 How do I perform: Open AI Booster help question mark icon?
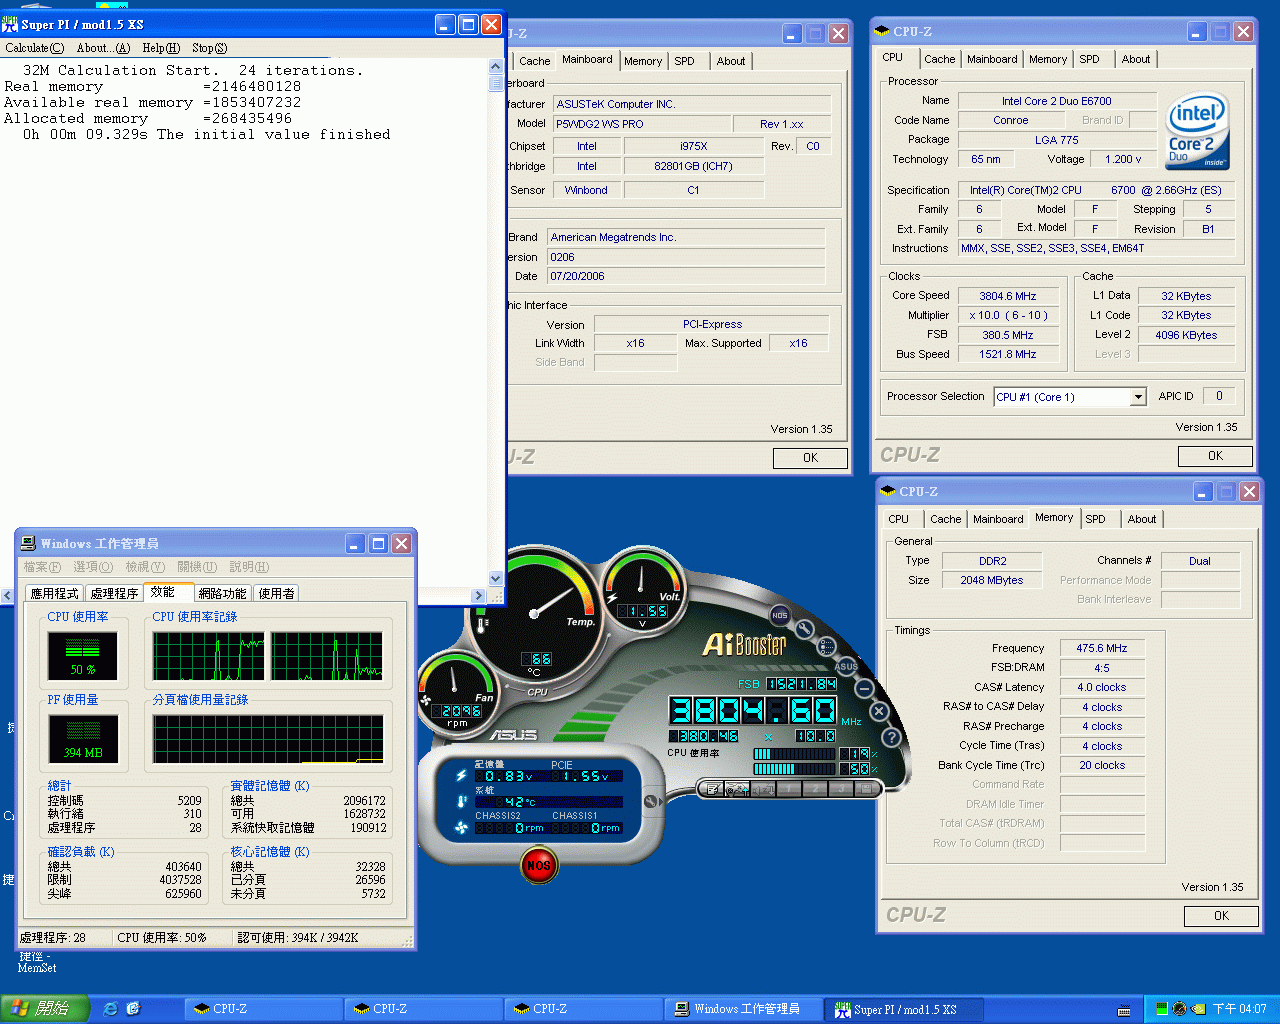coord(891,738)
